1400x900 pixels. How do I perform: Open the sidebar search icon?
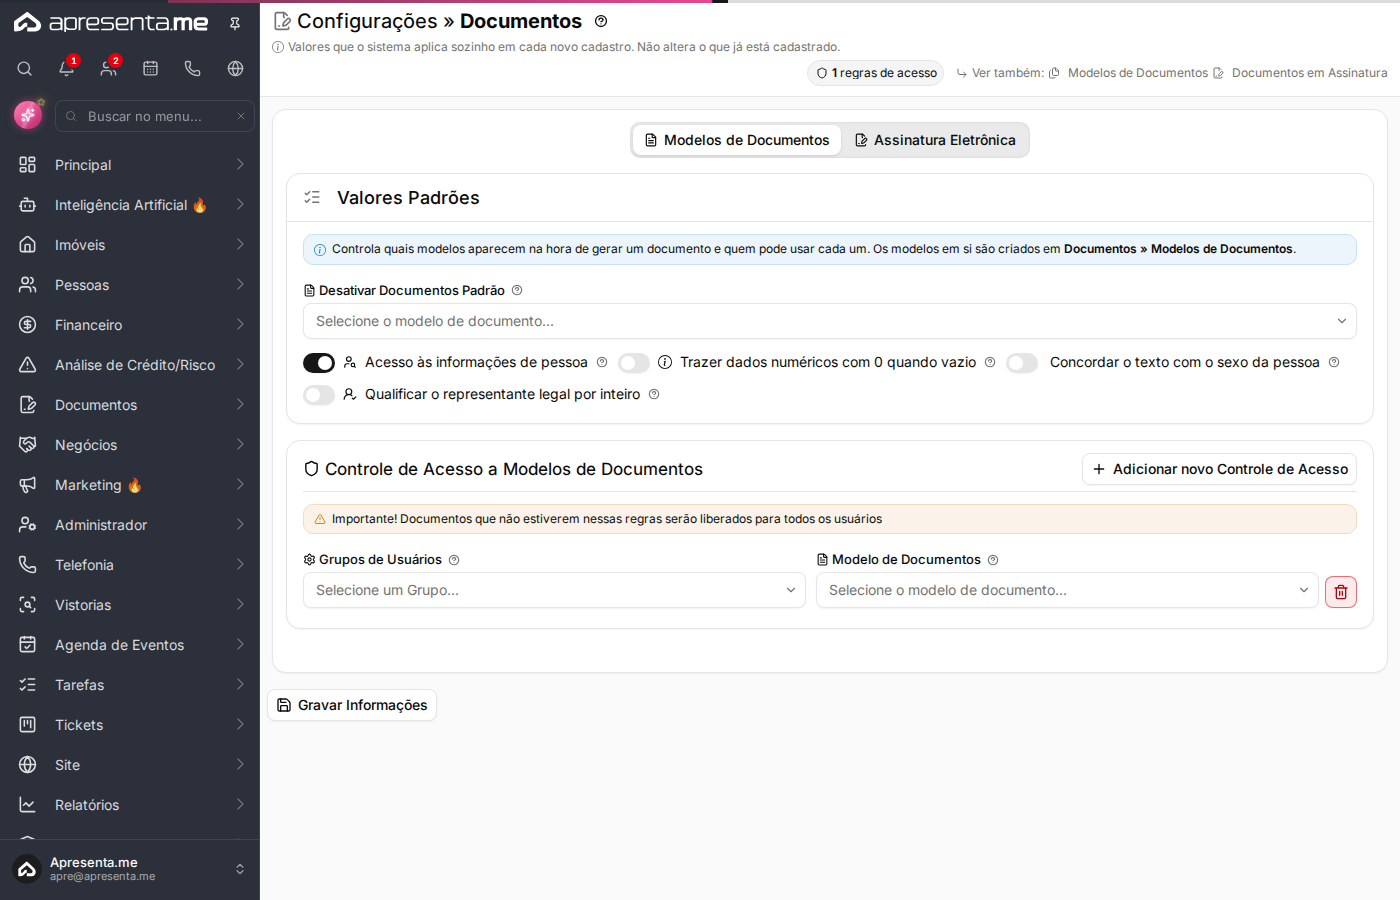[x=25, y=69]
